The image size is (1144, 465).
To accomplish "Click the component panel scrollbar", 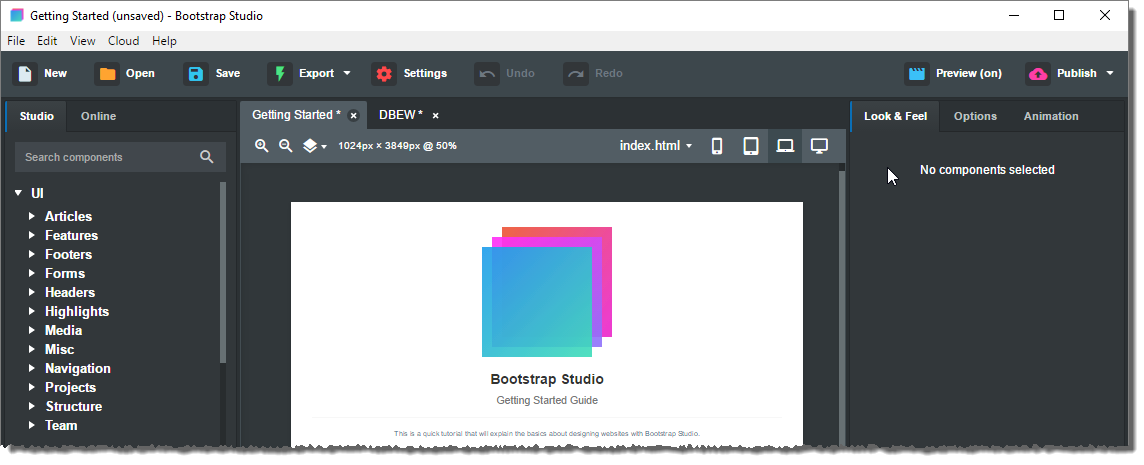I will coord(223,272).
